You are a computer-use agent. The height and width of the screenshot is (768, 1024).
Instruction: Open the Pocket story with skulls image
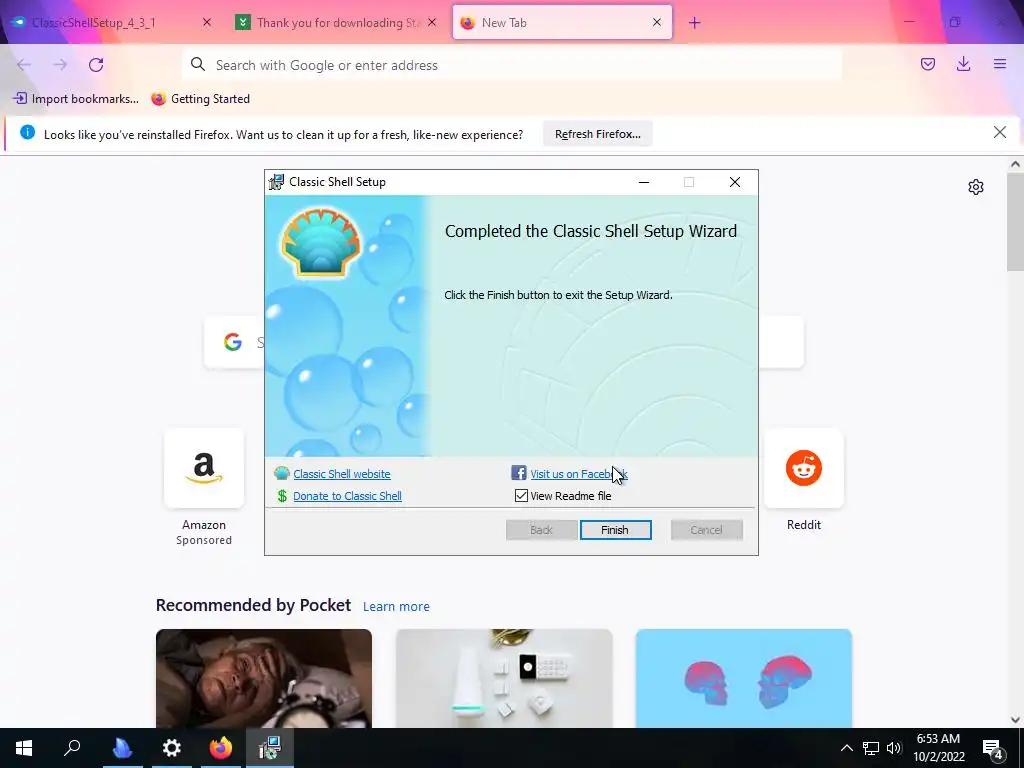tap(744, 678)
